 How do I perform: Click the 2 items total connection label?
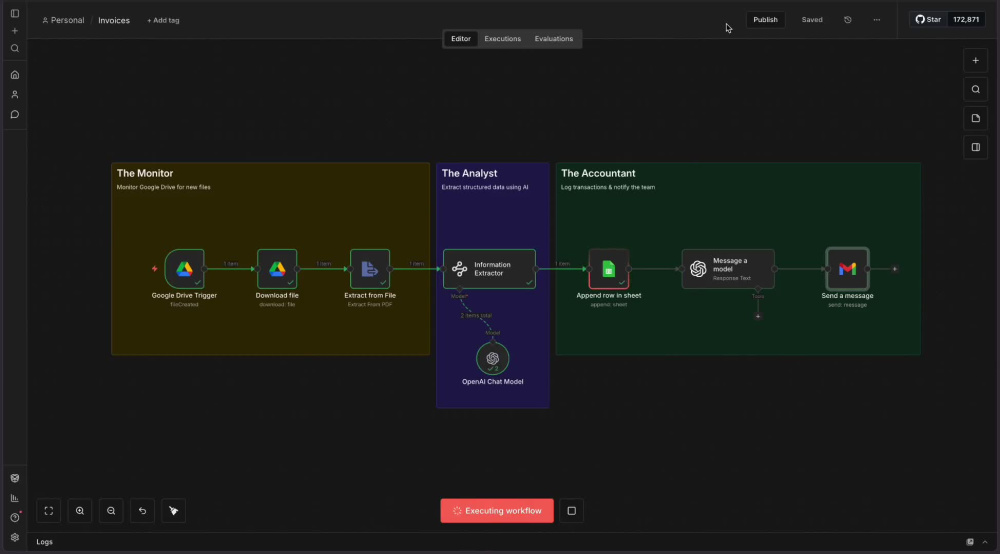(x=476, y=316)
